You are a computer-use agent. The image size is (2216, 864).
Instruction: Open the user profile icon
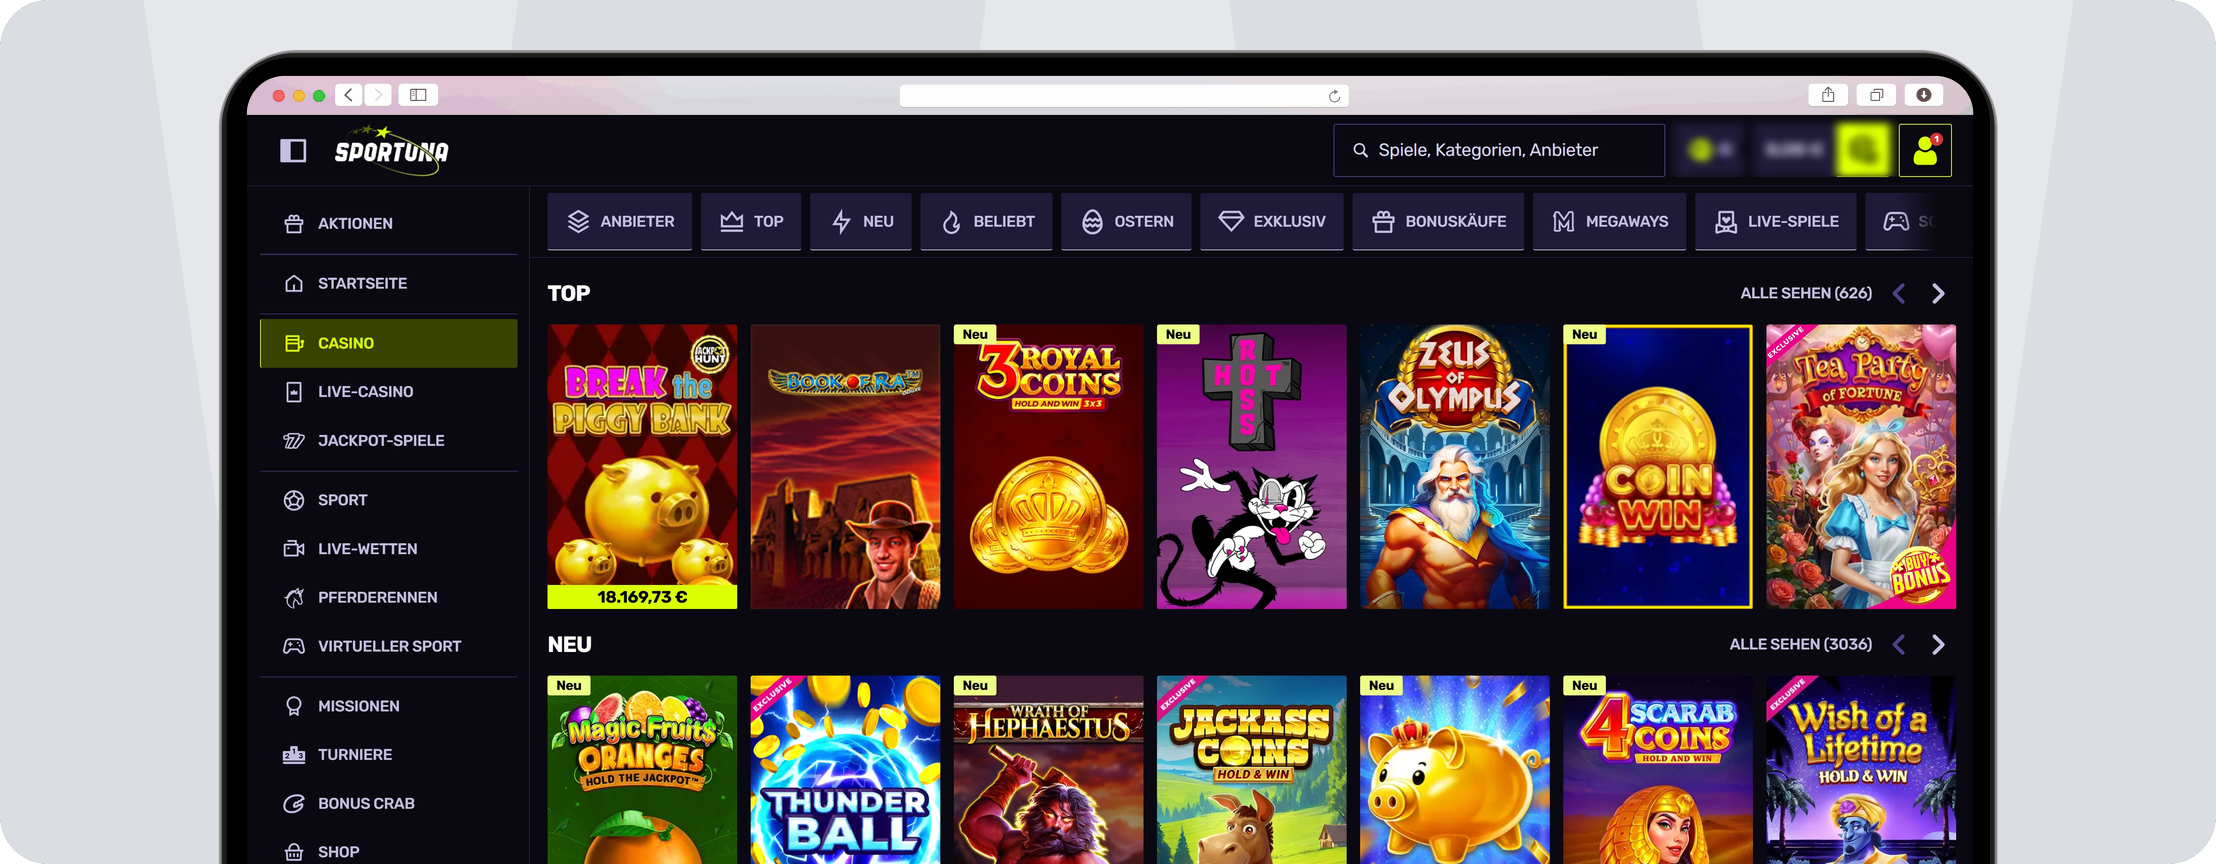pyautogui.click(x=1925, y=150)
